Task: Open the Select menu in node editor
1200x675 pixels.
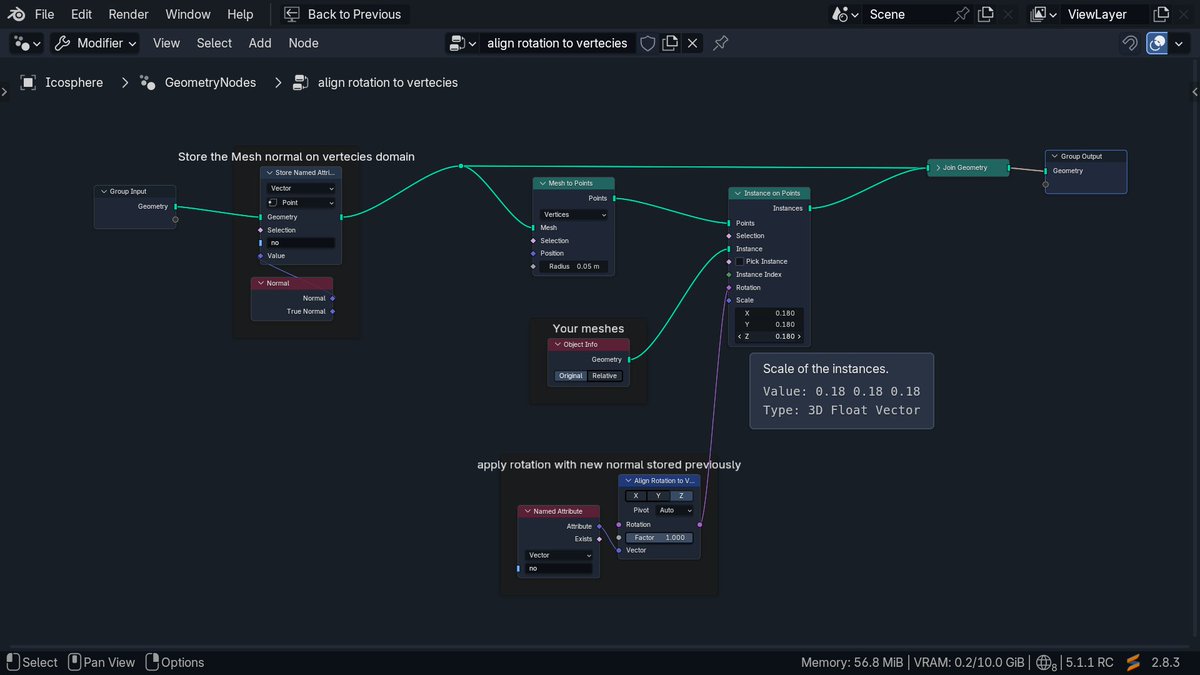Action: click(x=214, y=43)
